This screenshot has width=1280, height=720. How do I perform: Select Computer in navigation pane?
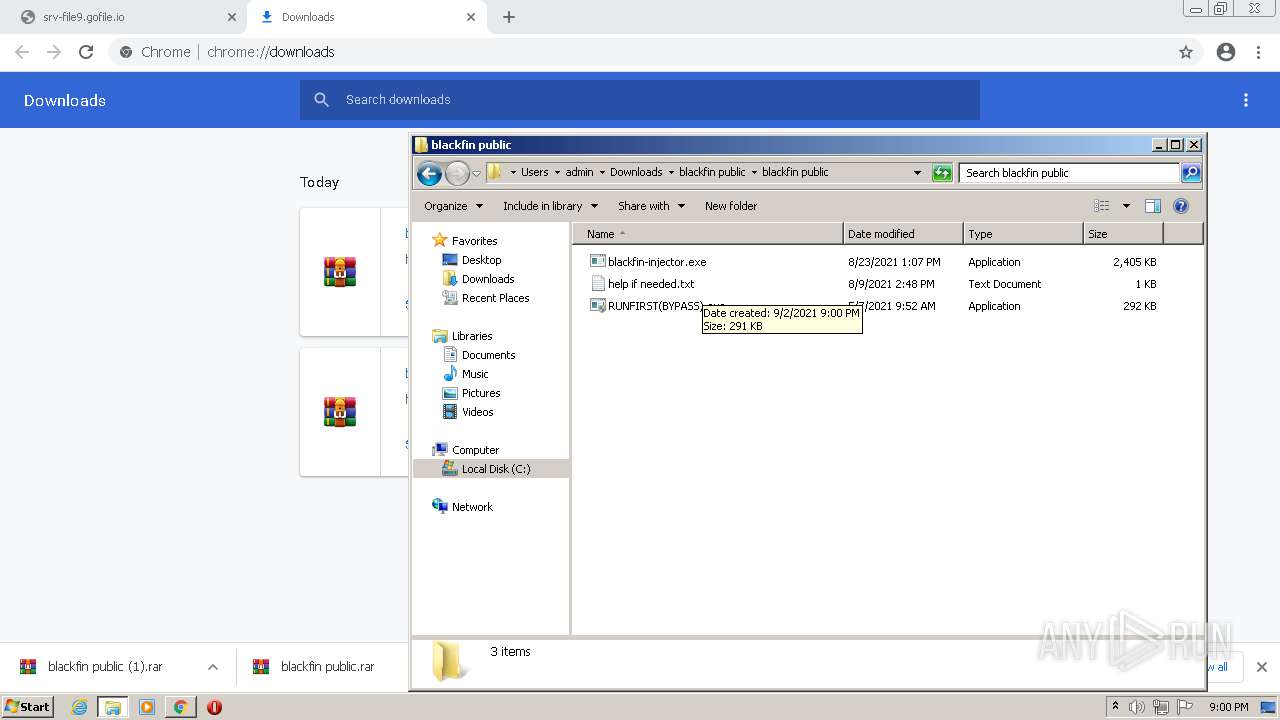coord(475,450)
